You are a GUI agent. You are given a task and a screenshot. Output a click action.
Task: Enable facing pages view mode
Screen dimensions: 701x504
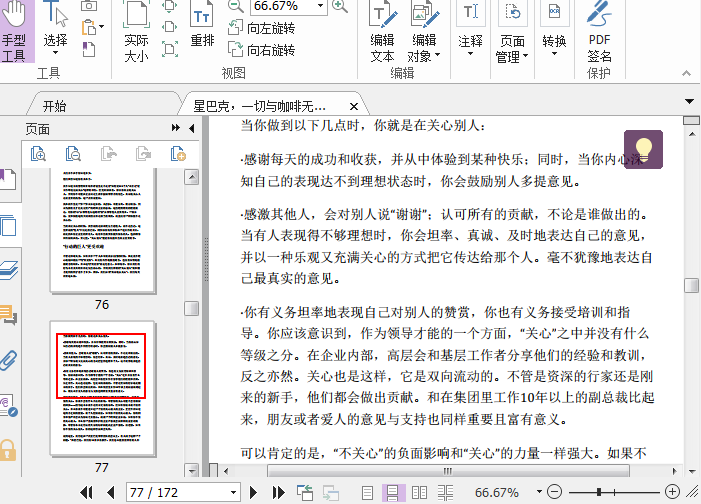pyautogui.click(x=419, y=493)
